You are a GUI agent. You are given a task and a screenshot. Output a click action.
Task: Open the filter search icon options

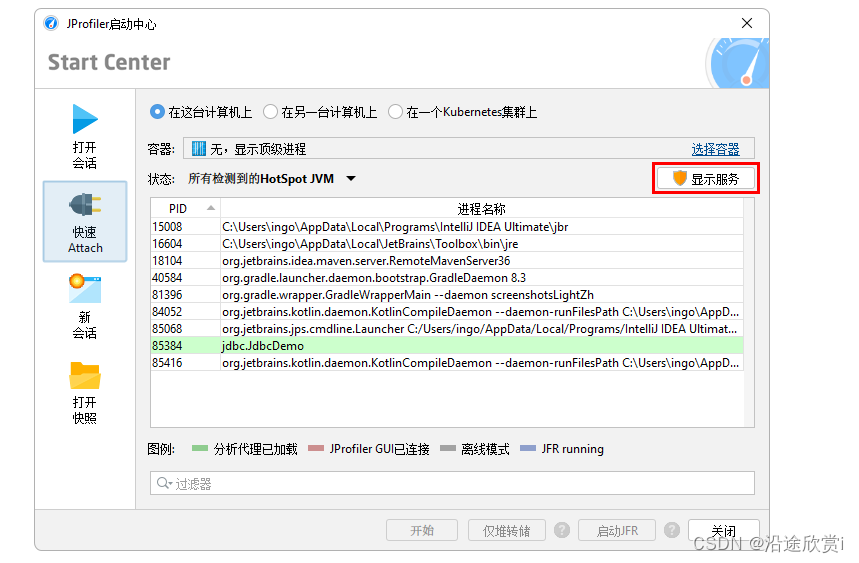pyautogui.click(x=164, y=483)
